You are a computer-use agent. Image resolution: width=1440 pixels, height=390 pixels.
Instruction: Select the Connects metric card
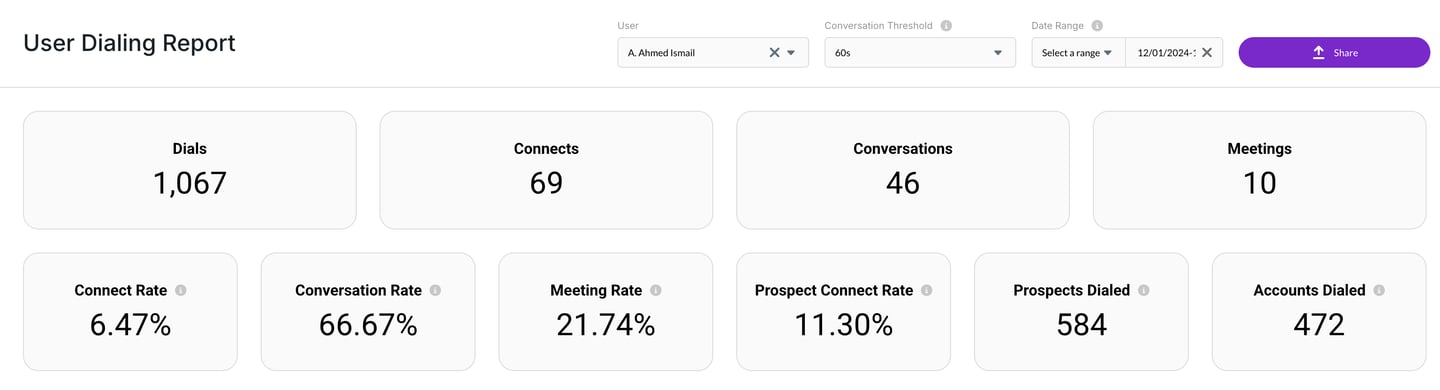coord(546,170)
